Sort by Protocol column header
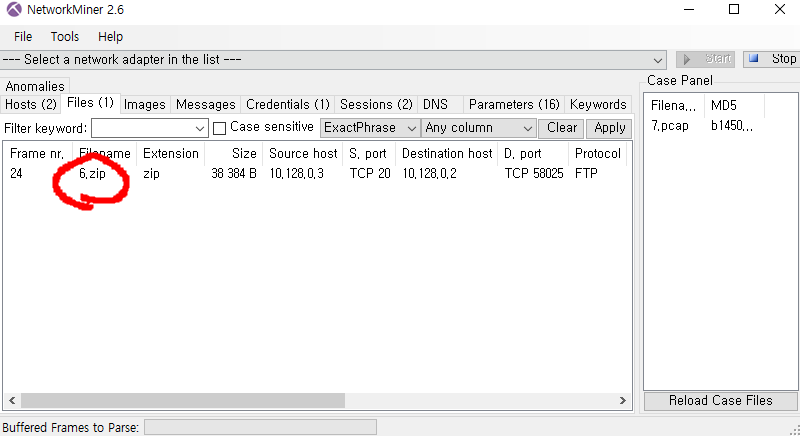This screenshot has height=436, width=800. point(597,153)
